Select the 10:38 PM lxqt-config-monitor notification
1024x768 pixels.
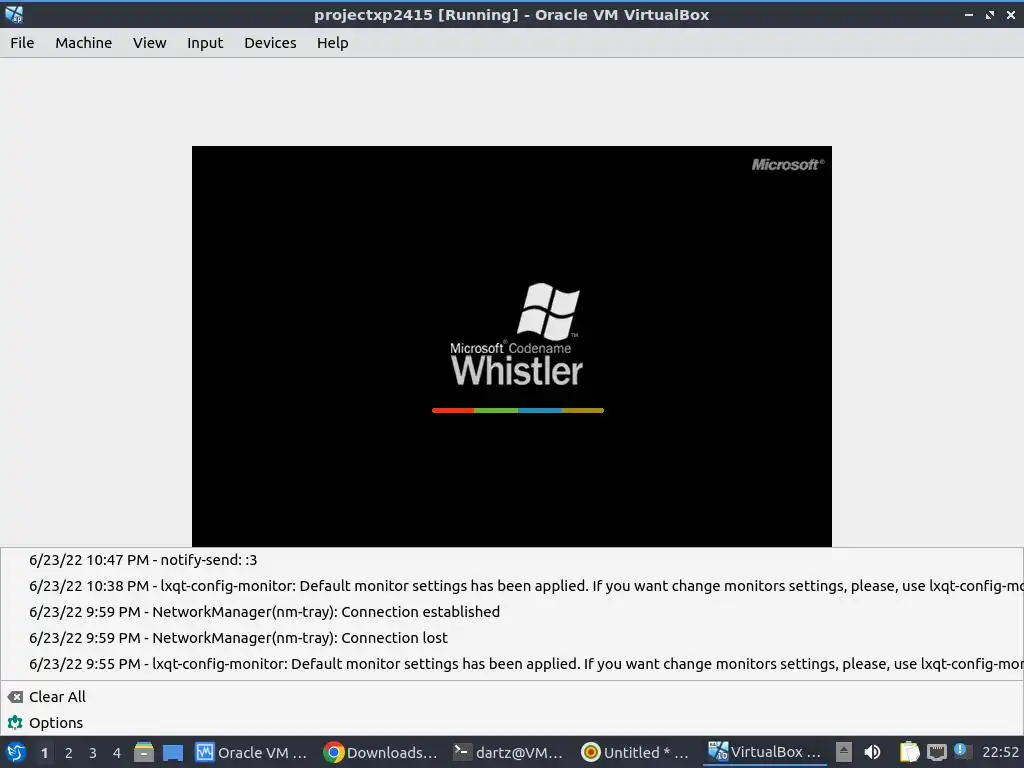click(512, 586)
